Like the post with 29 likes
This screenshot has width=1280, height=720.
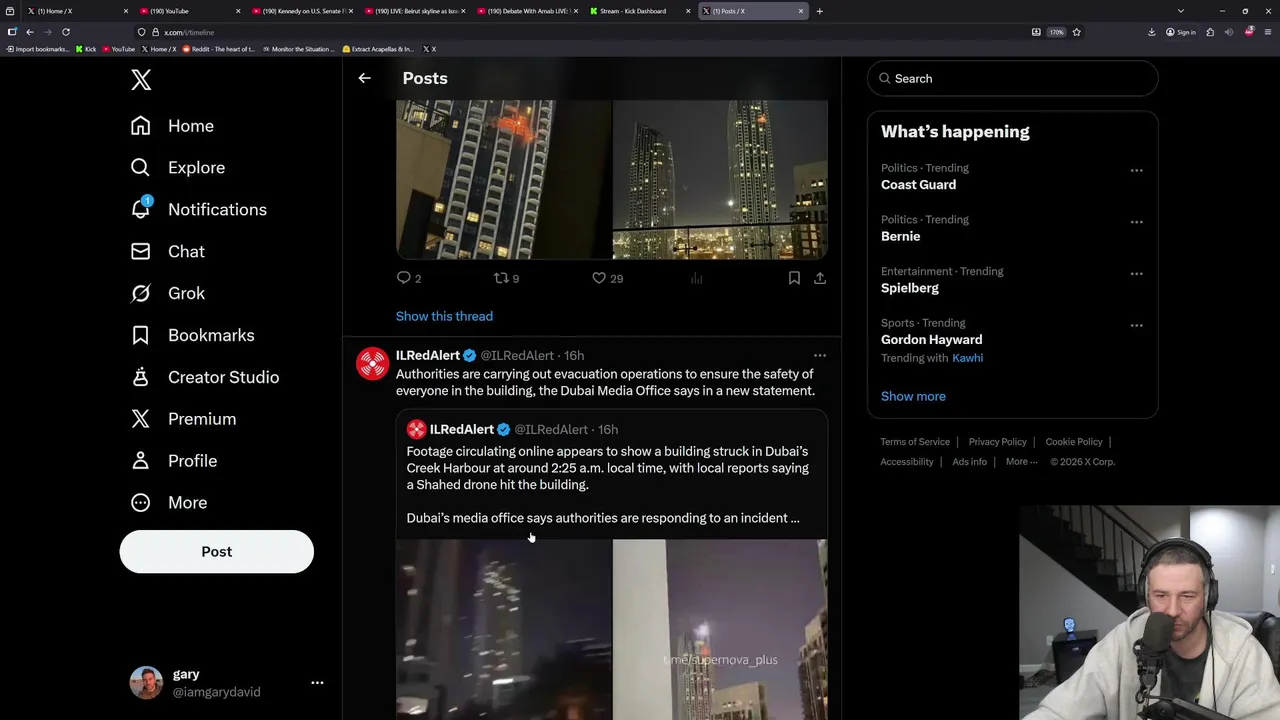pos(607,278)
